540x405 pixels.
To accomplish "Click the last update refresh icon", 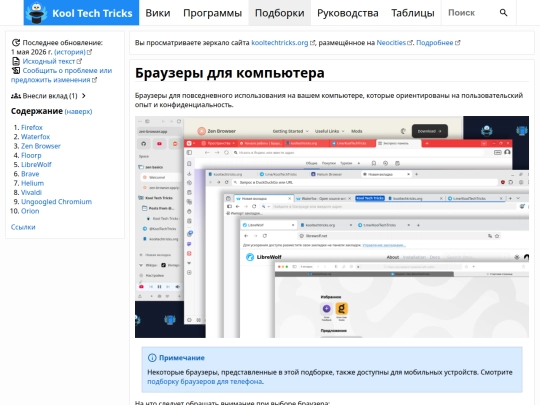I will (x=16, y=43).
